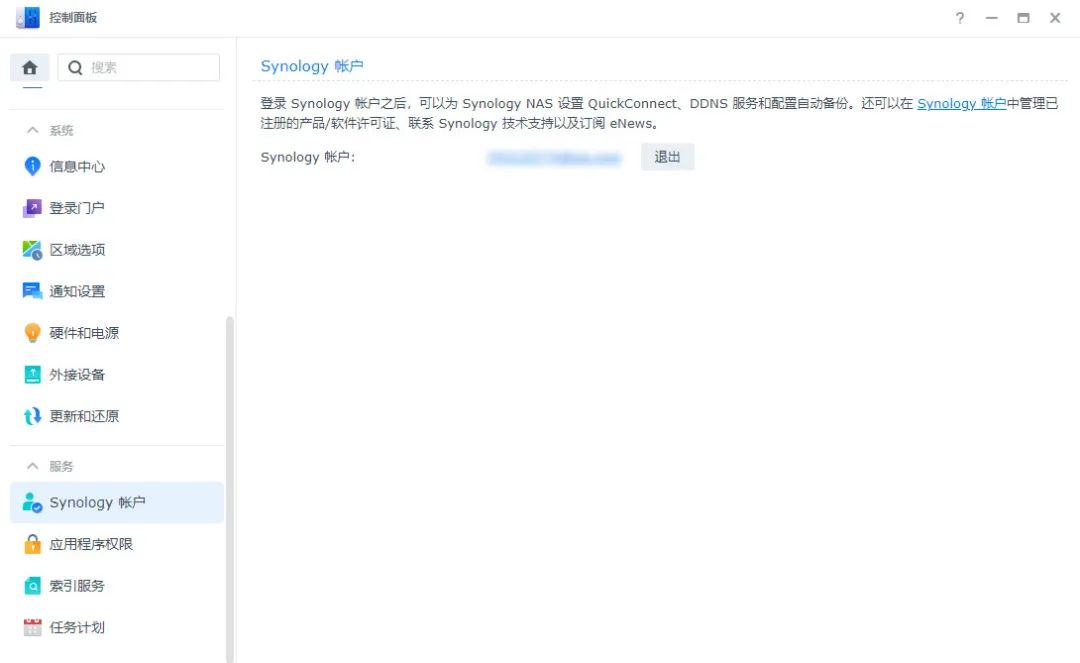Open the 任务计划 calendar icon

[32, 627]
